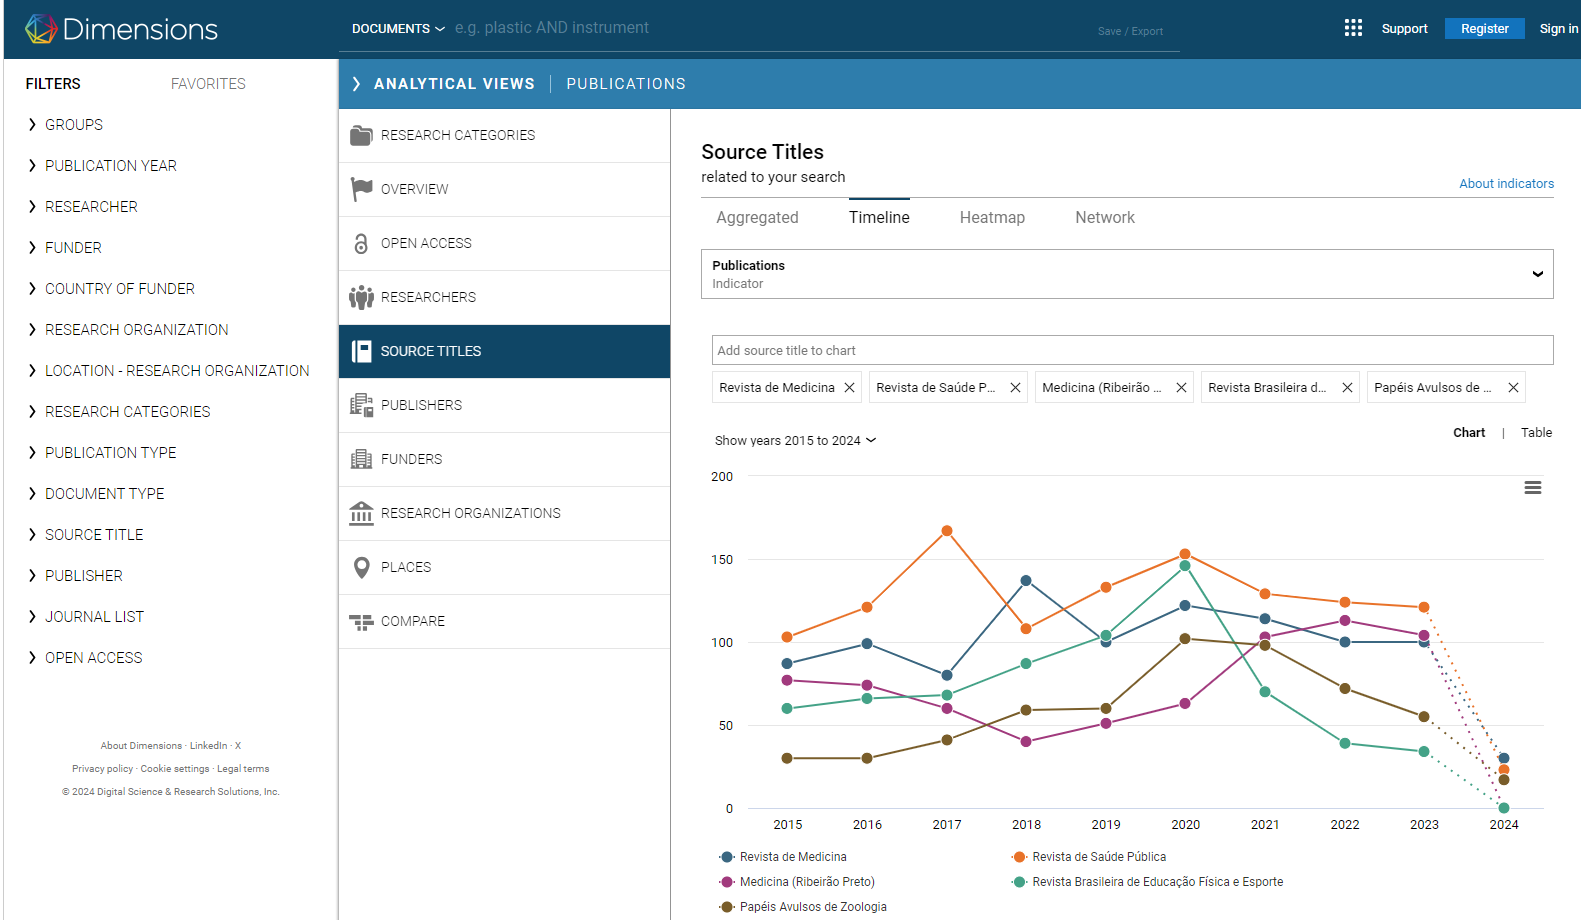This screenshot has width=1581, height=920.
Task: Open the About indicators link
Action: tap(1506, 184)
